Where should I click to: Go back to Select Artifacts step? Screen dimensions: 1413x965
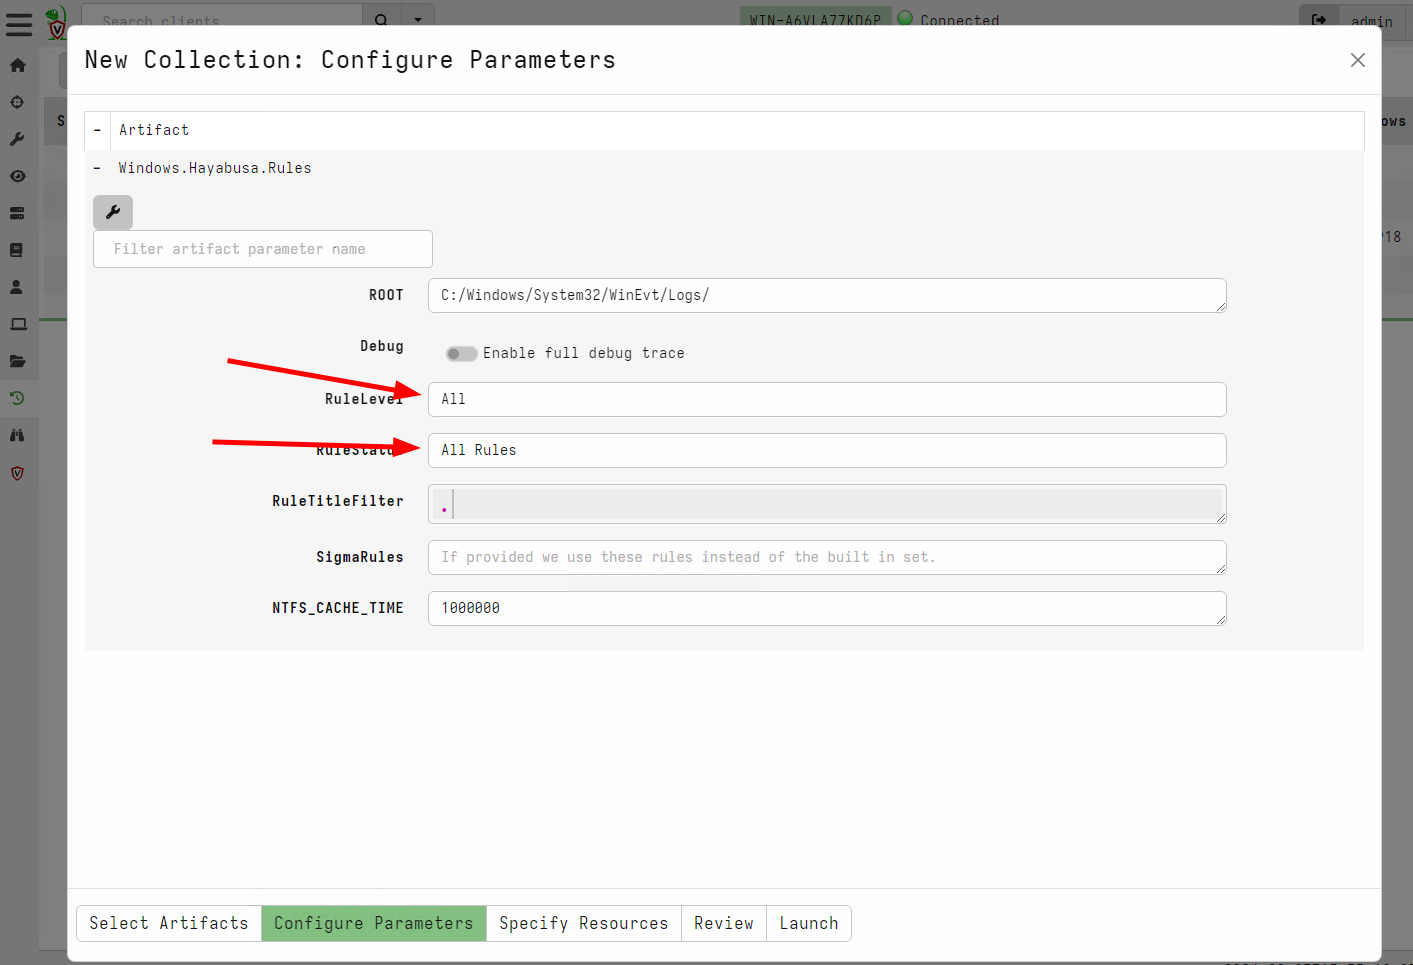169,923
